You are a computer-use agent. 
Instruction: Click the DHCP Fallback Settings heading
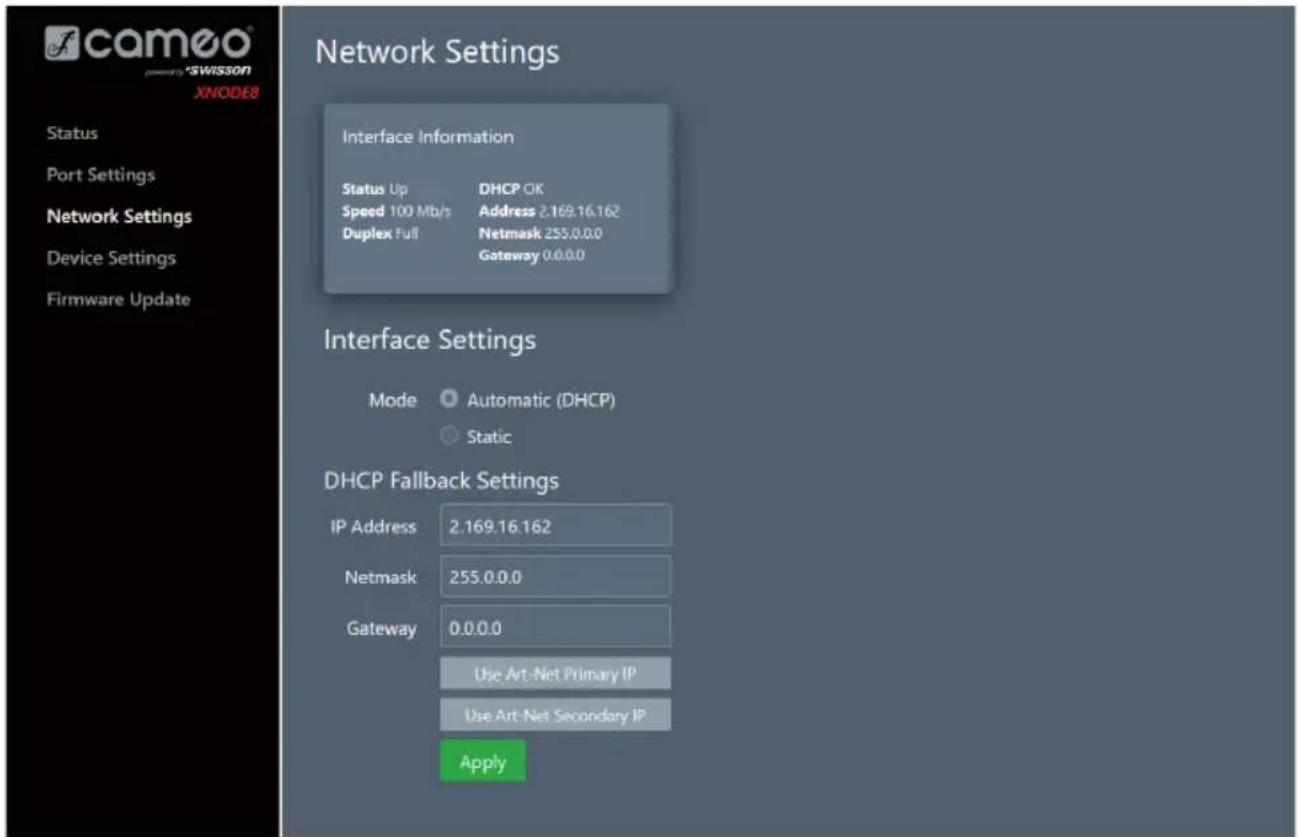pos(441,481)
